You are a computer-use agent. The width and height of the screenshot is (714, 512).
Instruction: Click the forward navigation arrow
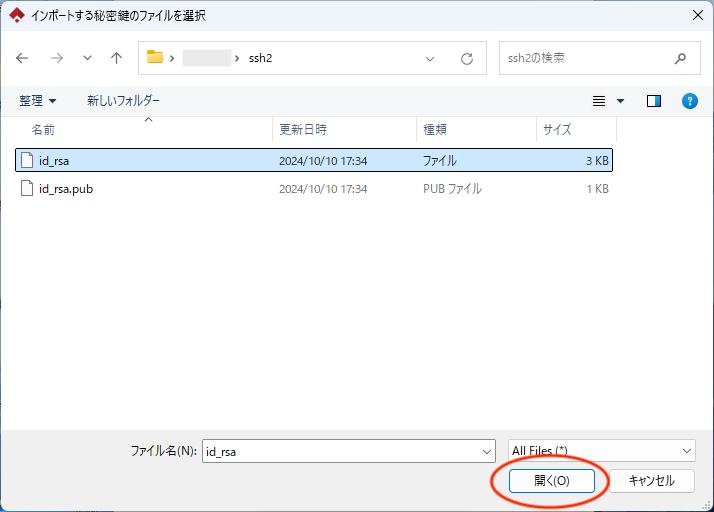coord(56,58)
